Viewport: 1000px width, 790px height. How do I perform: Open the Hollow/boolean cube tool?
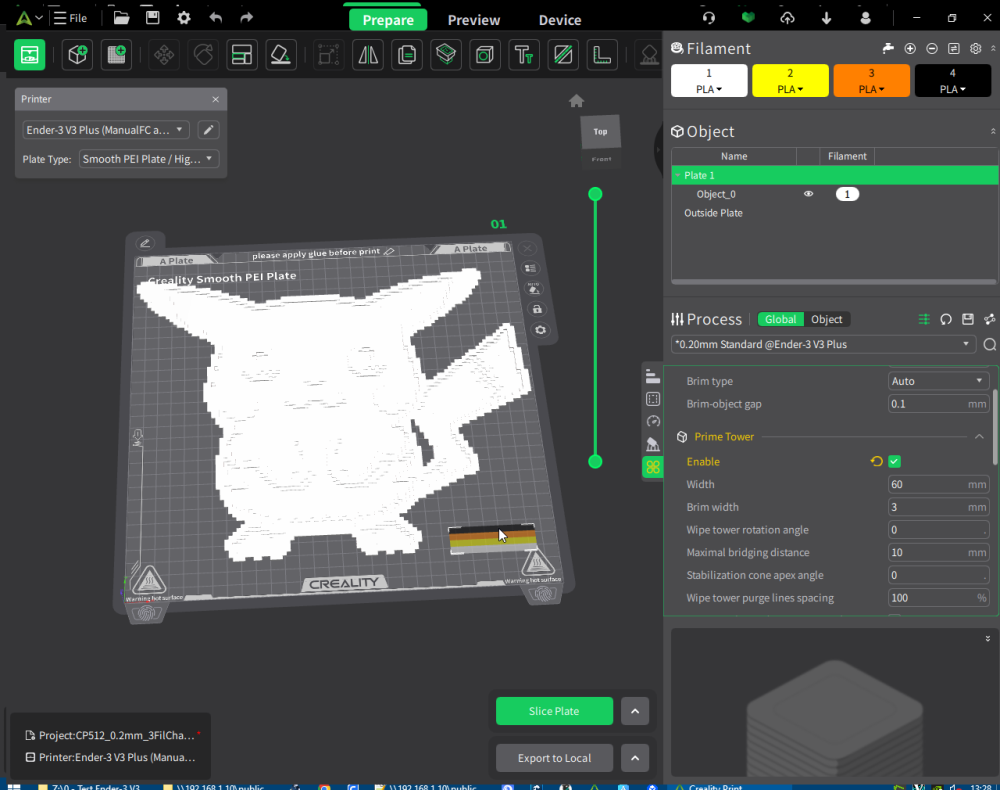coord(485,55)
